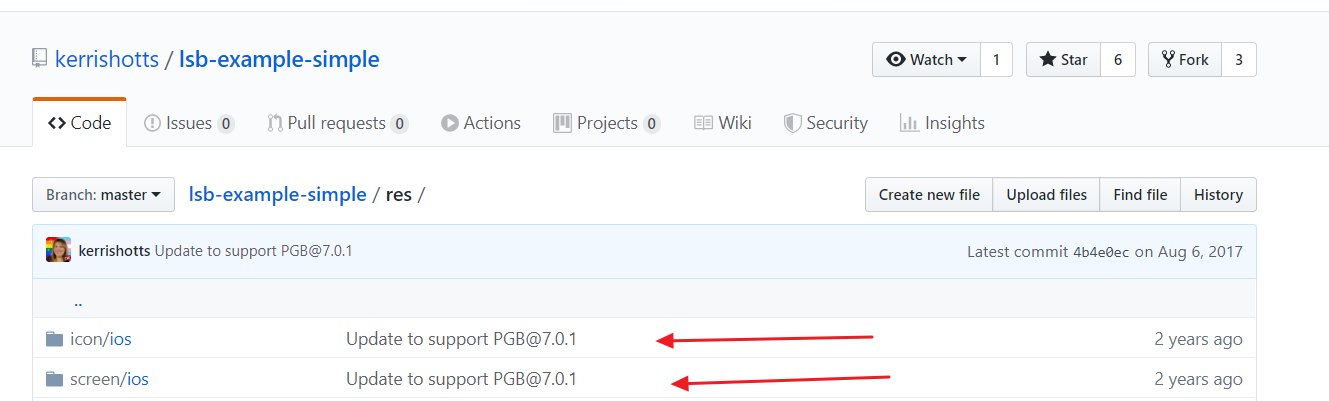This screenshot has height=401, width=1329.
Task: Click the icon/ios folder icon
Action: click(55, 339)
